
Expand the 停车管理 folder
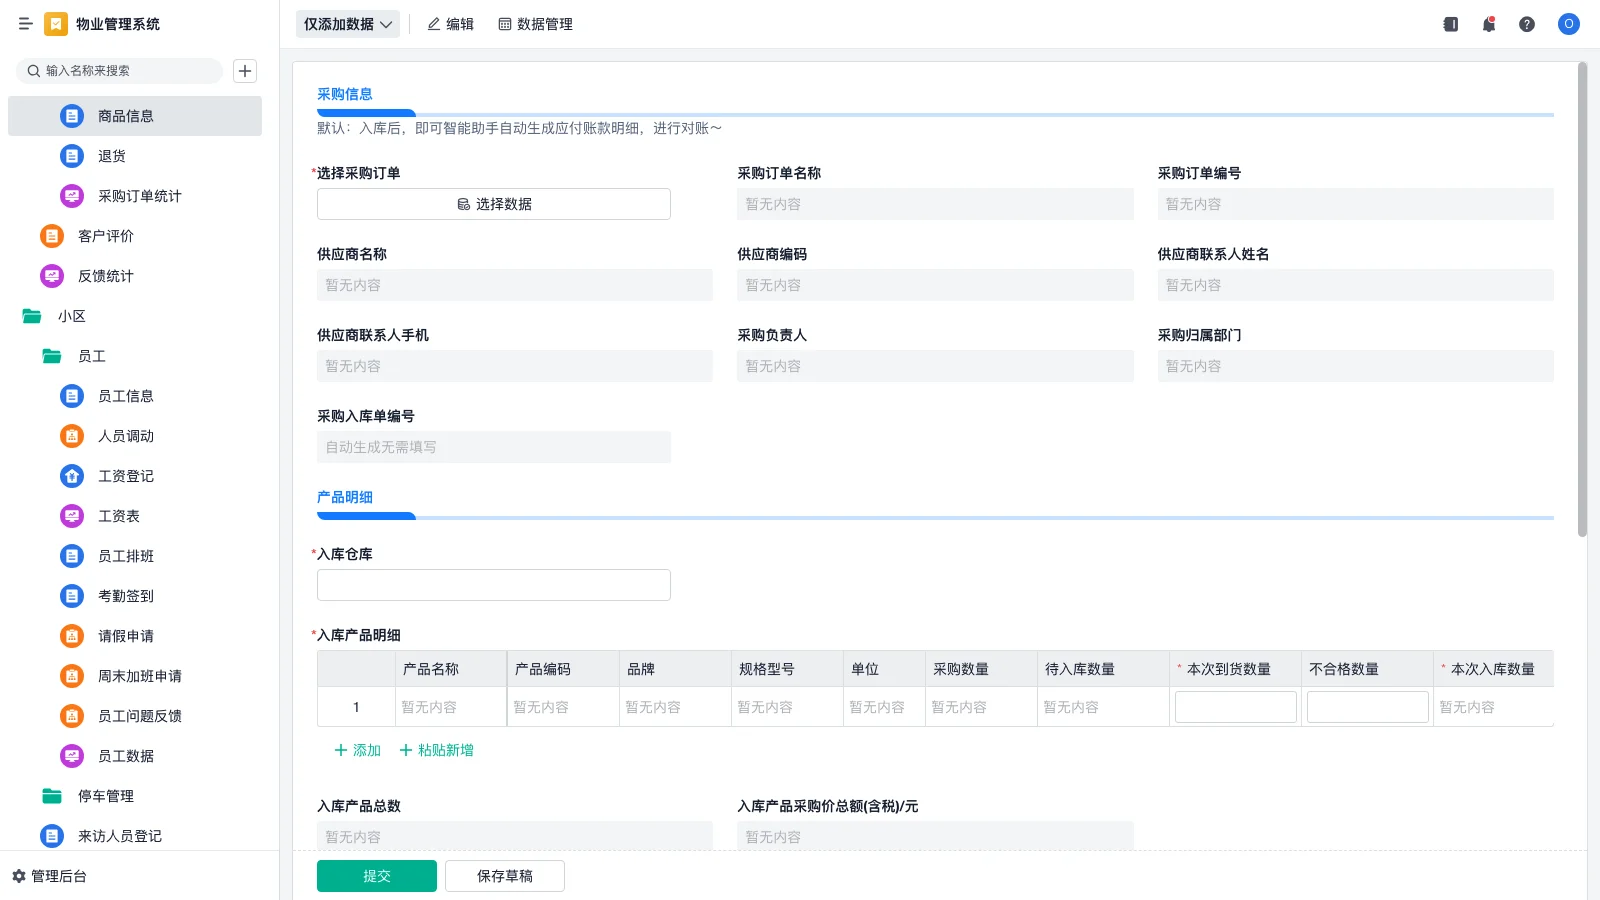click(107, 796)
